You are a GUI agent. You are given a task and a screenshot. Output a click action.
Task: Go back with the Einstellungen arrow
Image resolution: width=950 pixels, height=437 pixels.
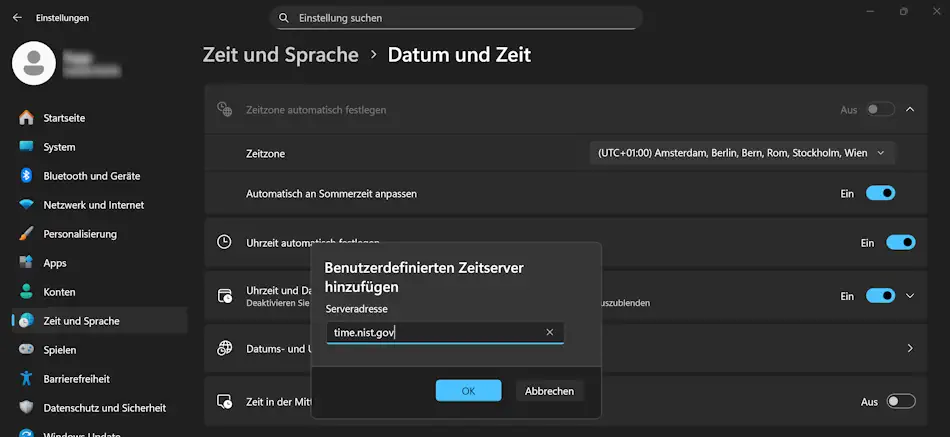(17, 18)
